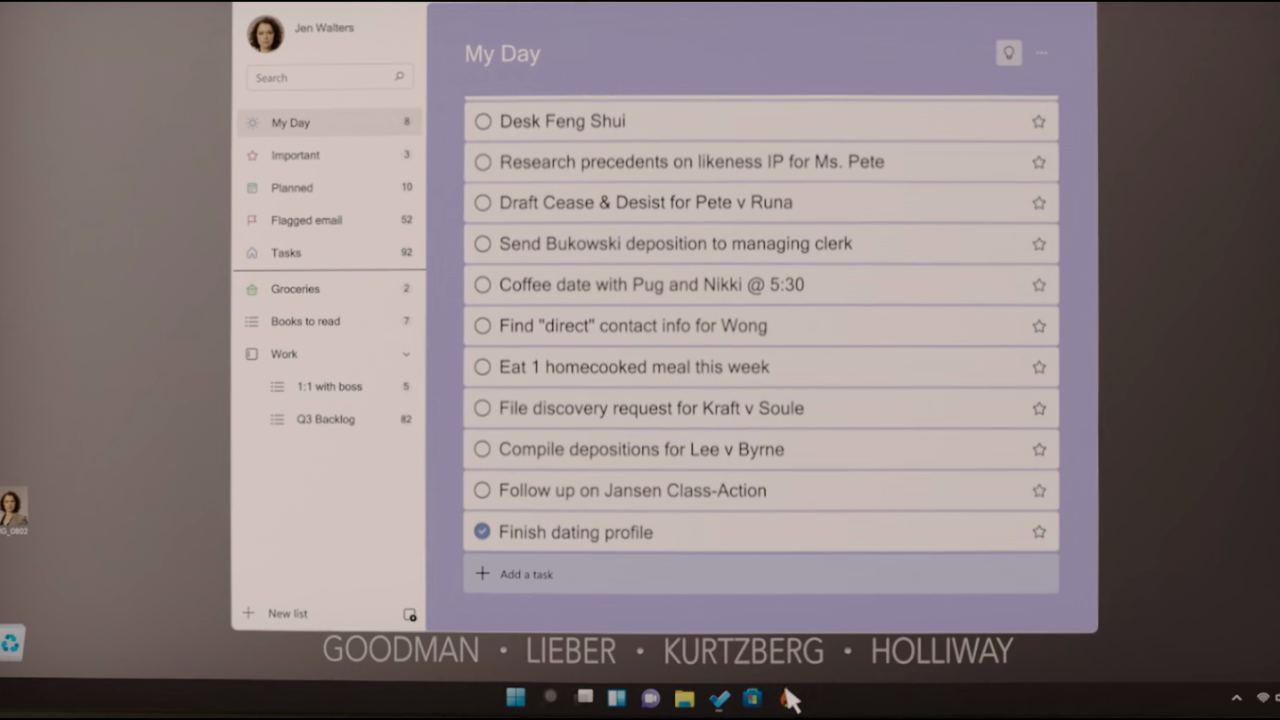The height and width of the screenshot is (720, 1280).
Task: Click the search magnifier icon
Action: click(399, 77)
